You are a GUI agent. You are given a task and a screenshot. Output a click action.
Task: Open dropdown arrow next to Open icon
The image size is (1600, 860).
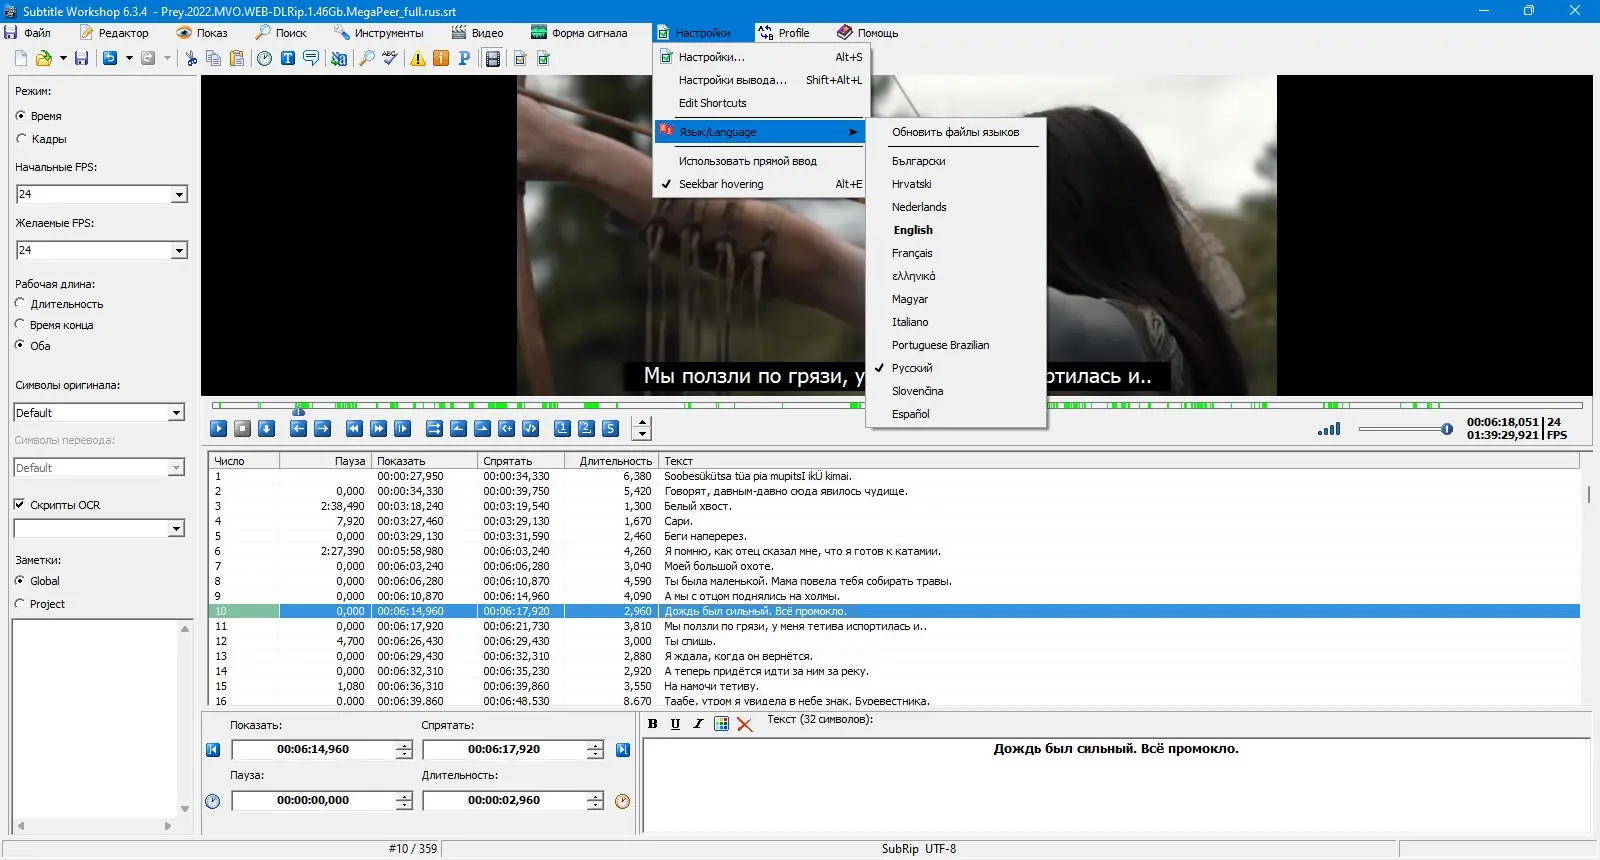point(63,59)
